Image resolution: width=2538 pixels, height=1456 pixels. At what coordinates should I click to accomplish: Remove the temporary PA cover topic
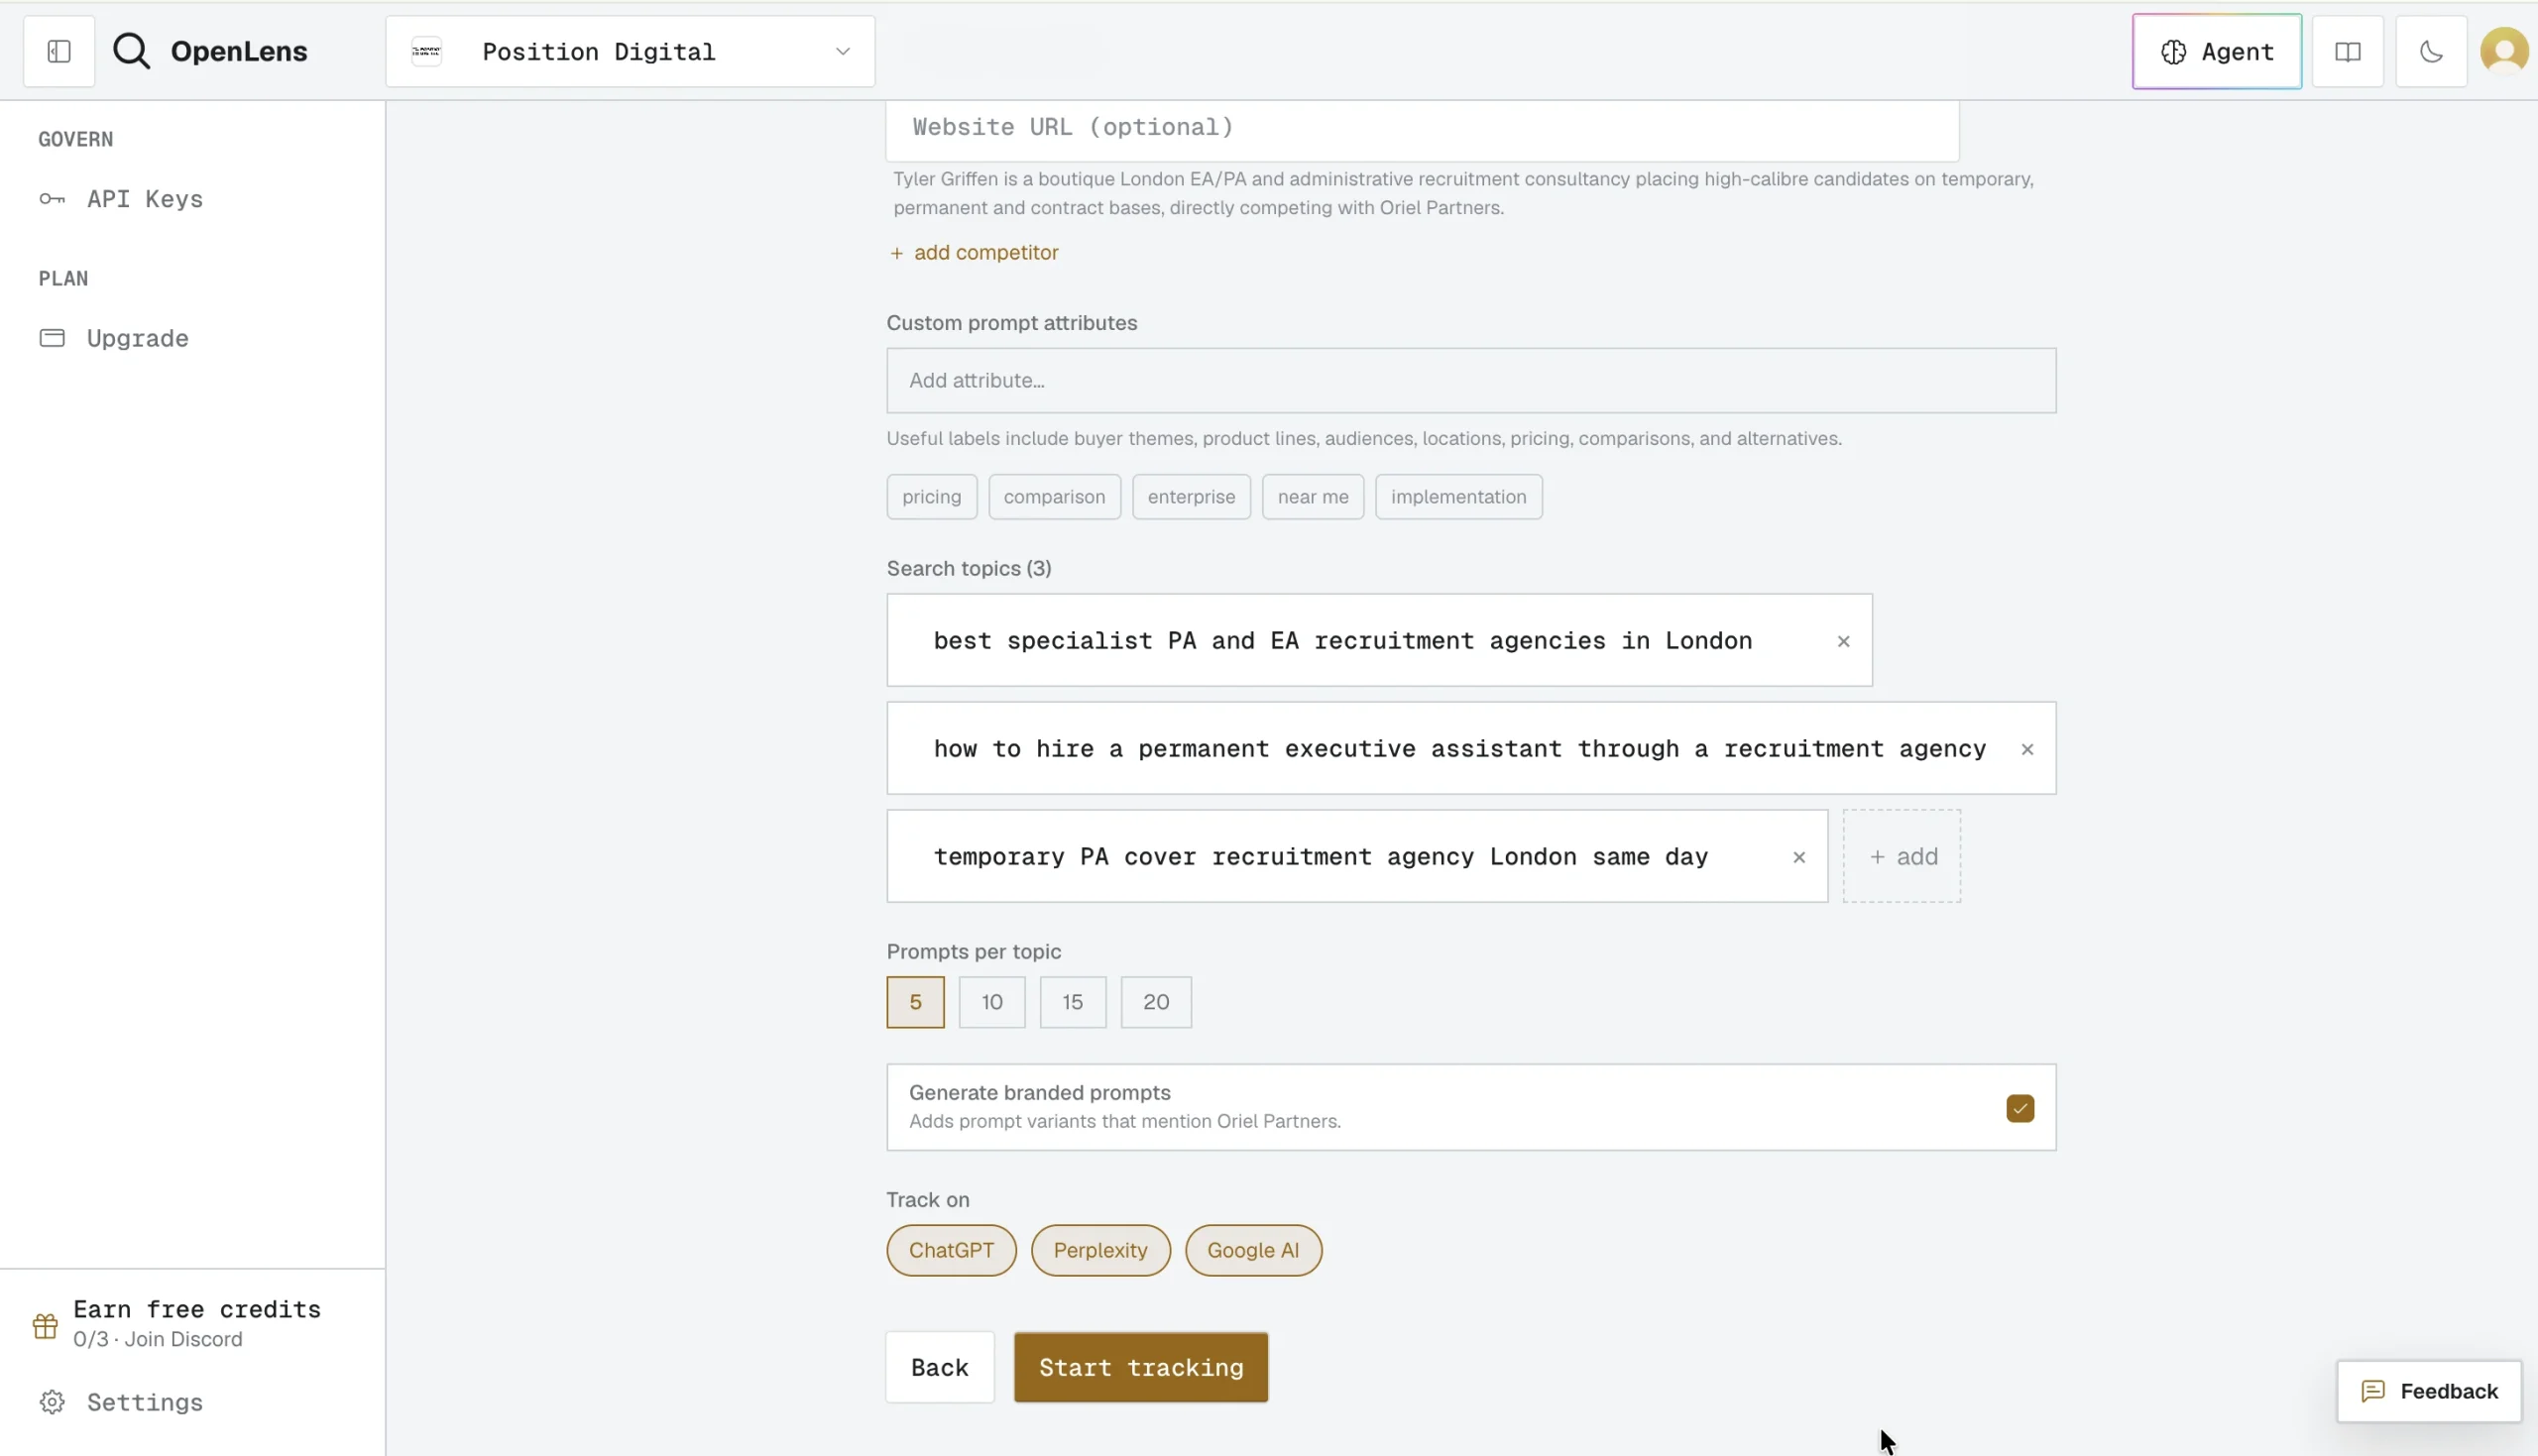coord(1798,857)
